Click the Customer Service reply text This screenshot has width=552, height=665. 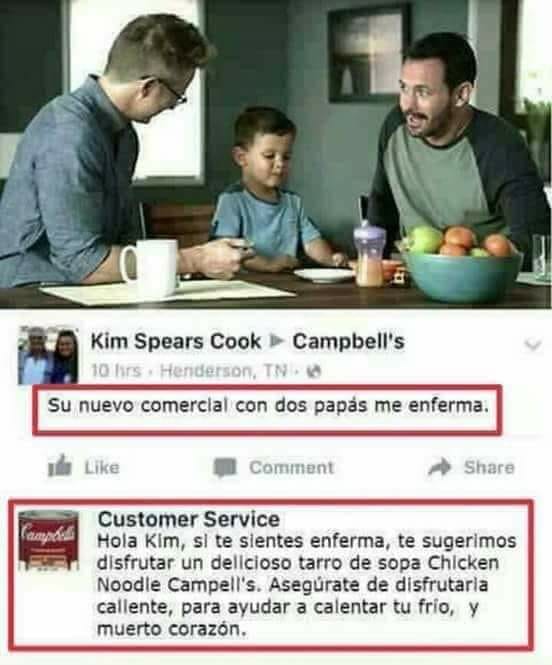(306, 585)
